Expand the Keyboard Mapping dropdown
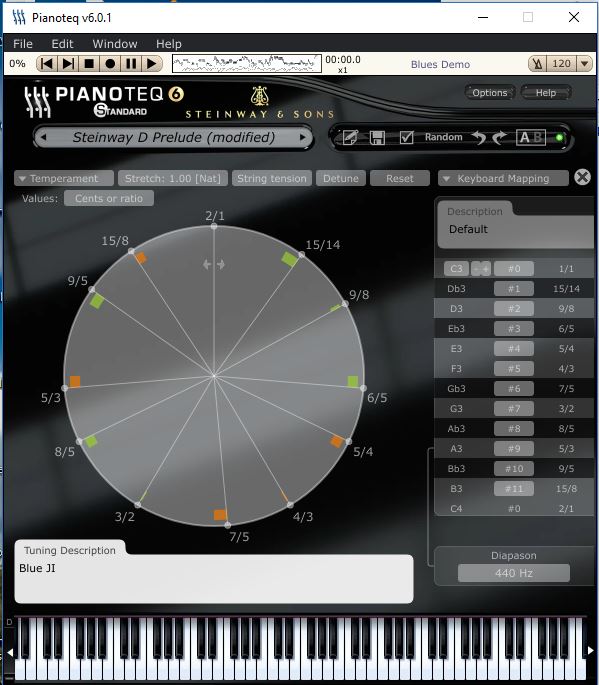The height and width of the screenshot is (685, 599). click(503, 178)
